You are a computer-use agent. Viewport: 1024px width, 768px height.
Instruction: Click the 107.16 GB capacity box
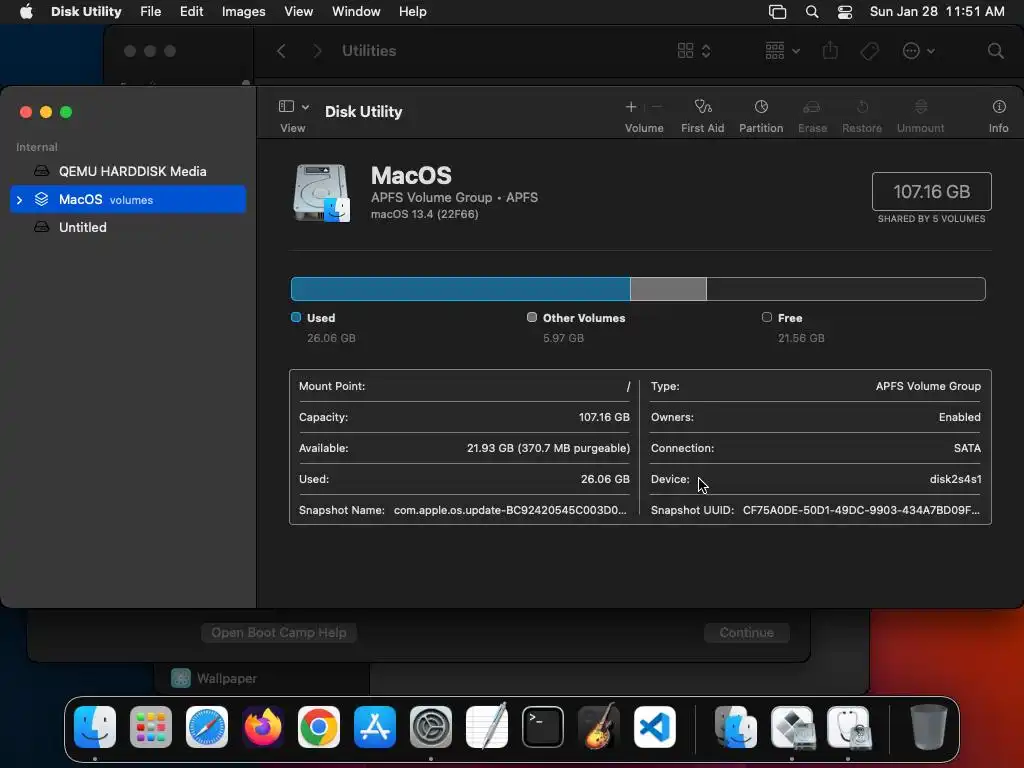(x=931, y=191)
